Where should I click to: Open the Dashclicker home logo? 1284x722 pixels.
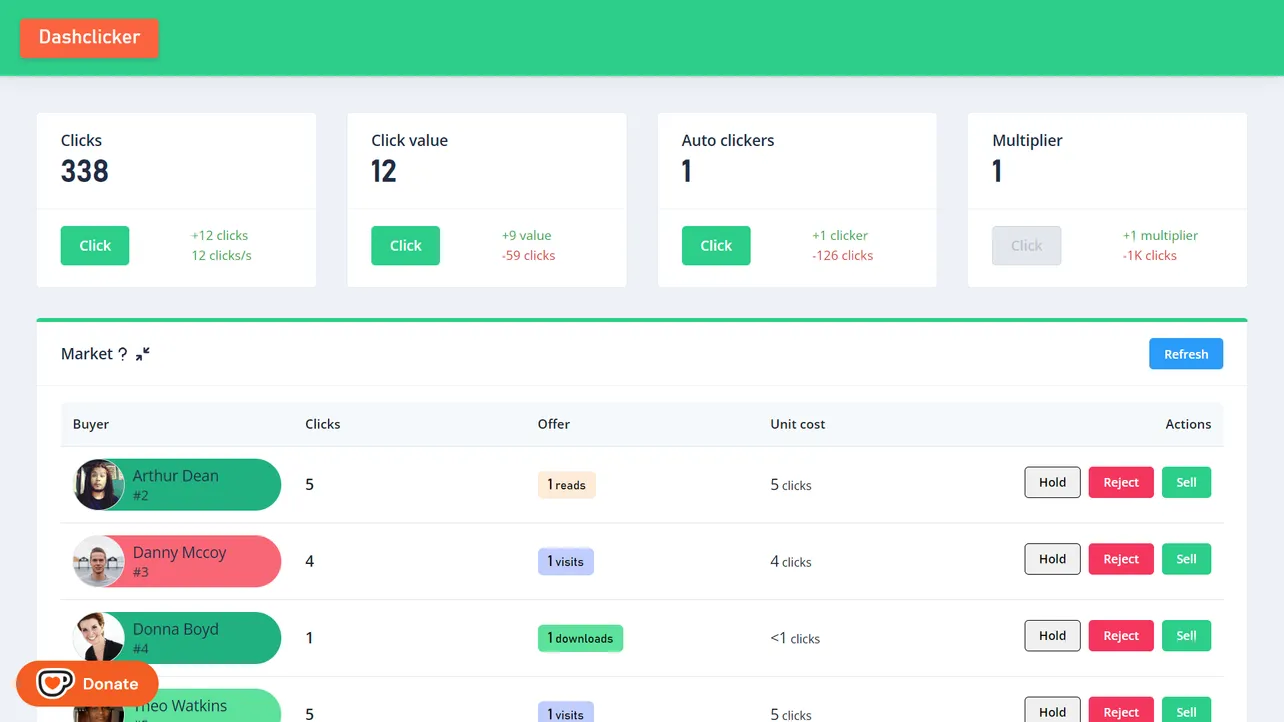click(x=89, y=38)
